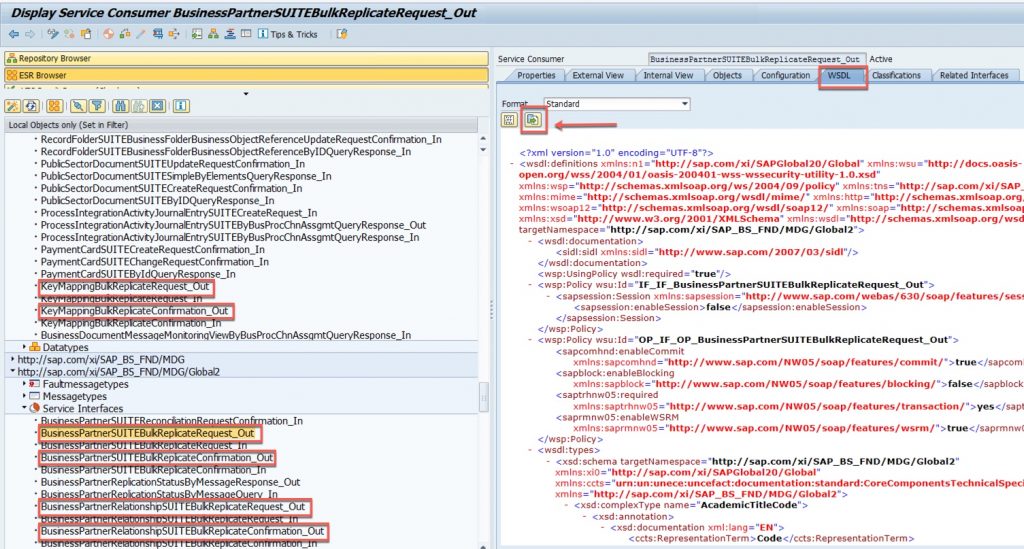Click the clipboard icon after Tips & Tricks
This screenshot has width=1024, height=549.
pos(342,34)
